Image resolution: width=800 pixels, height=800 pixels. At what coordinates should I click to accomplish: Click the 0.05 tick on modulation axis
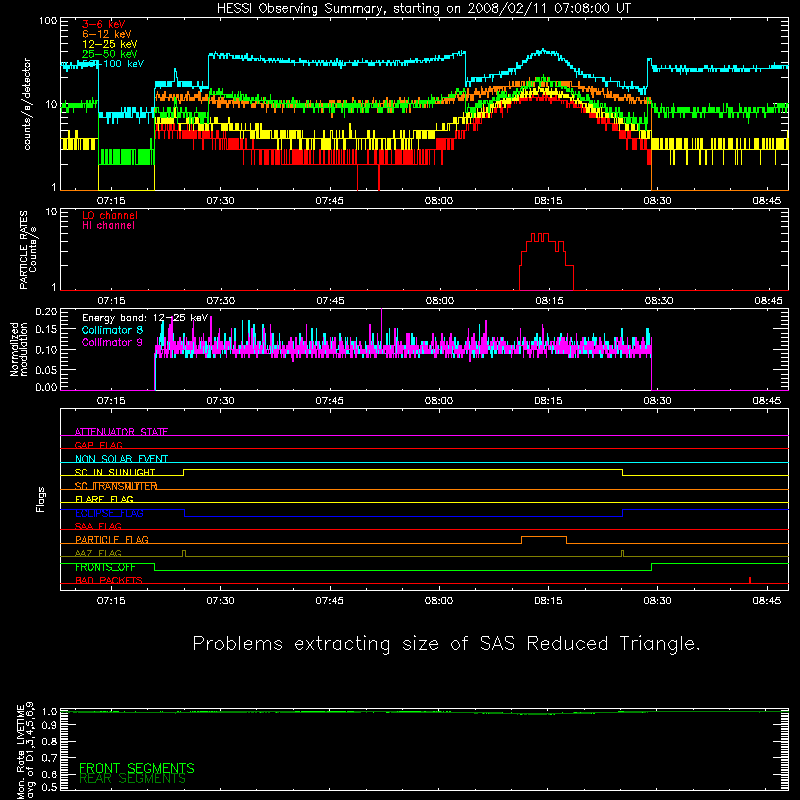click(x=46, y=369)
